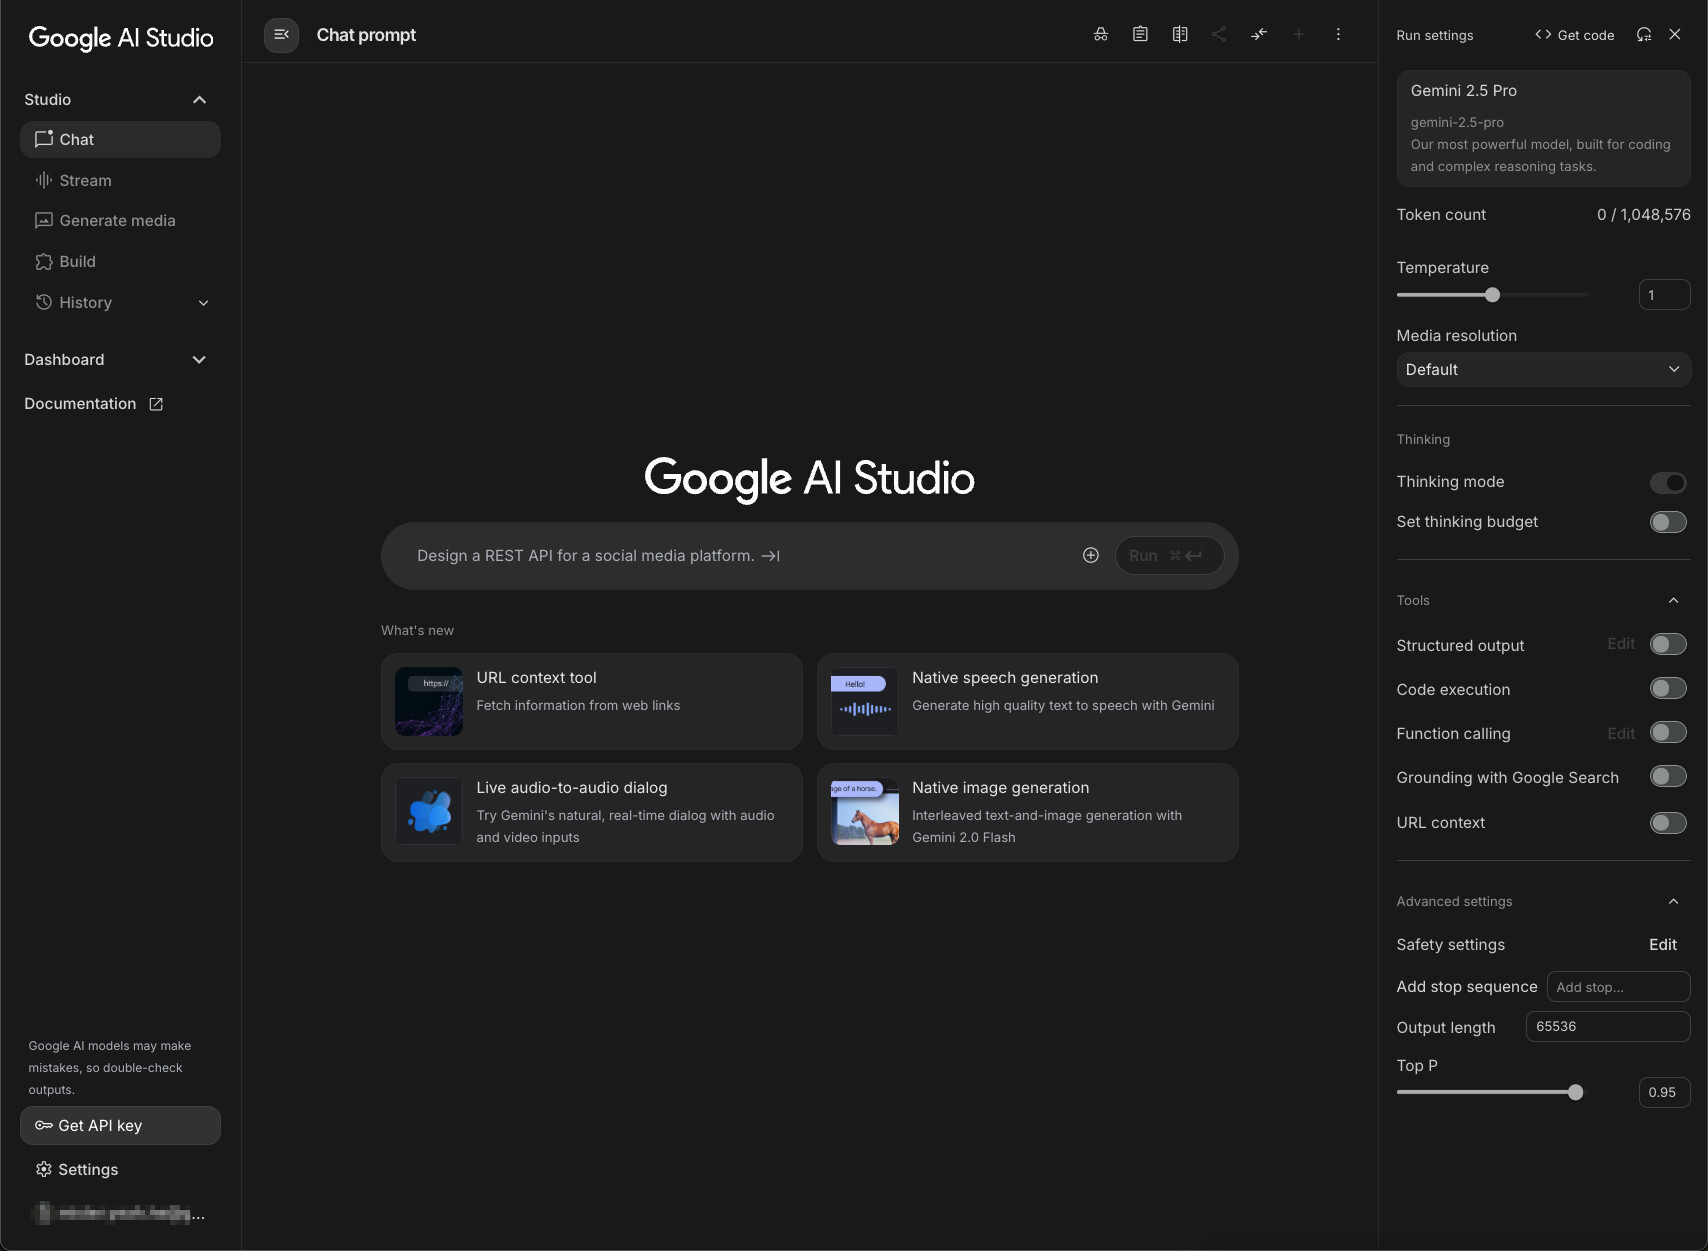Collapse the Studio section chevron
This screenshot has width=1708, height=1251.
199,99
